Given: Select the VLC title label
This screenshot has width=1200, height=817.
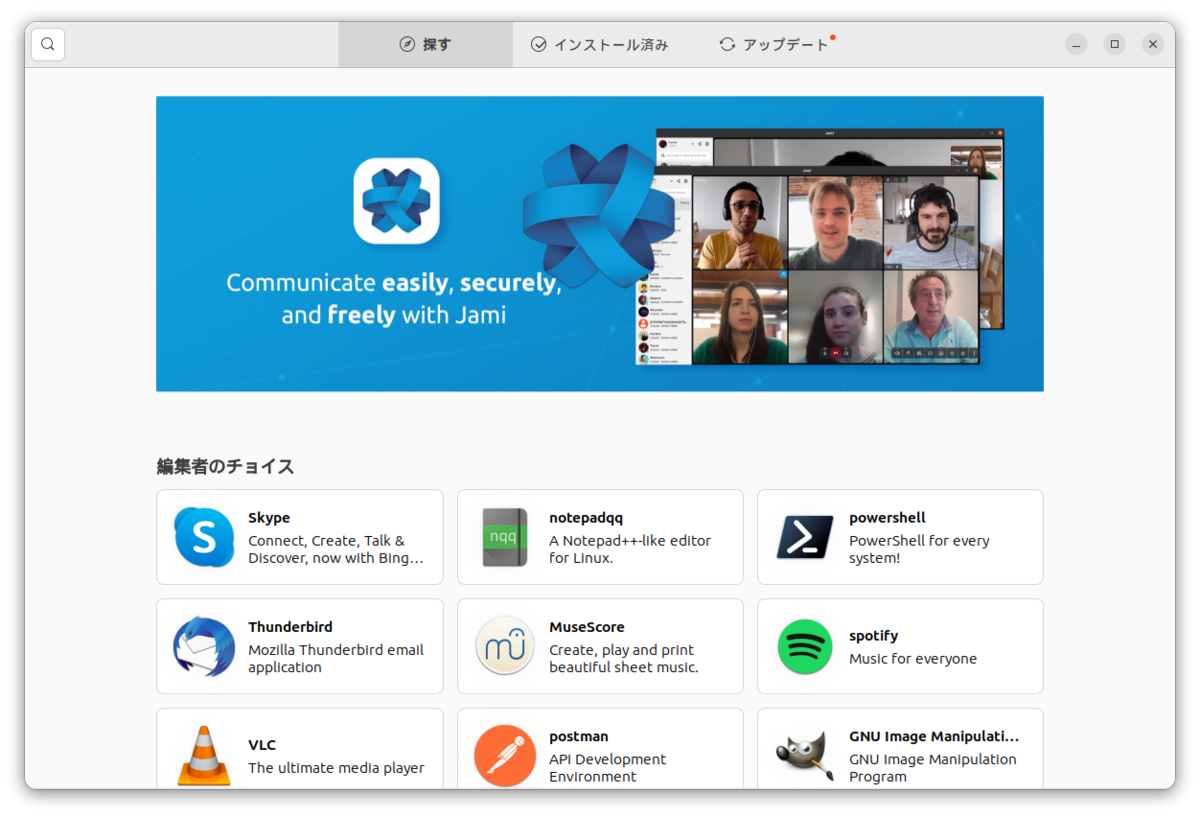Looking at the screenshot, I should [262, 745].
